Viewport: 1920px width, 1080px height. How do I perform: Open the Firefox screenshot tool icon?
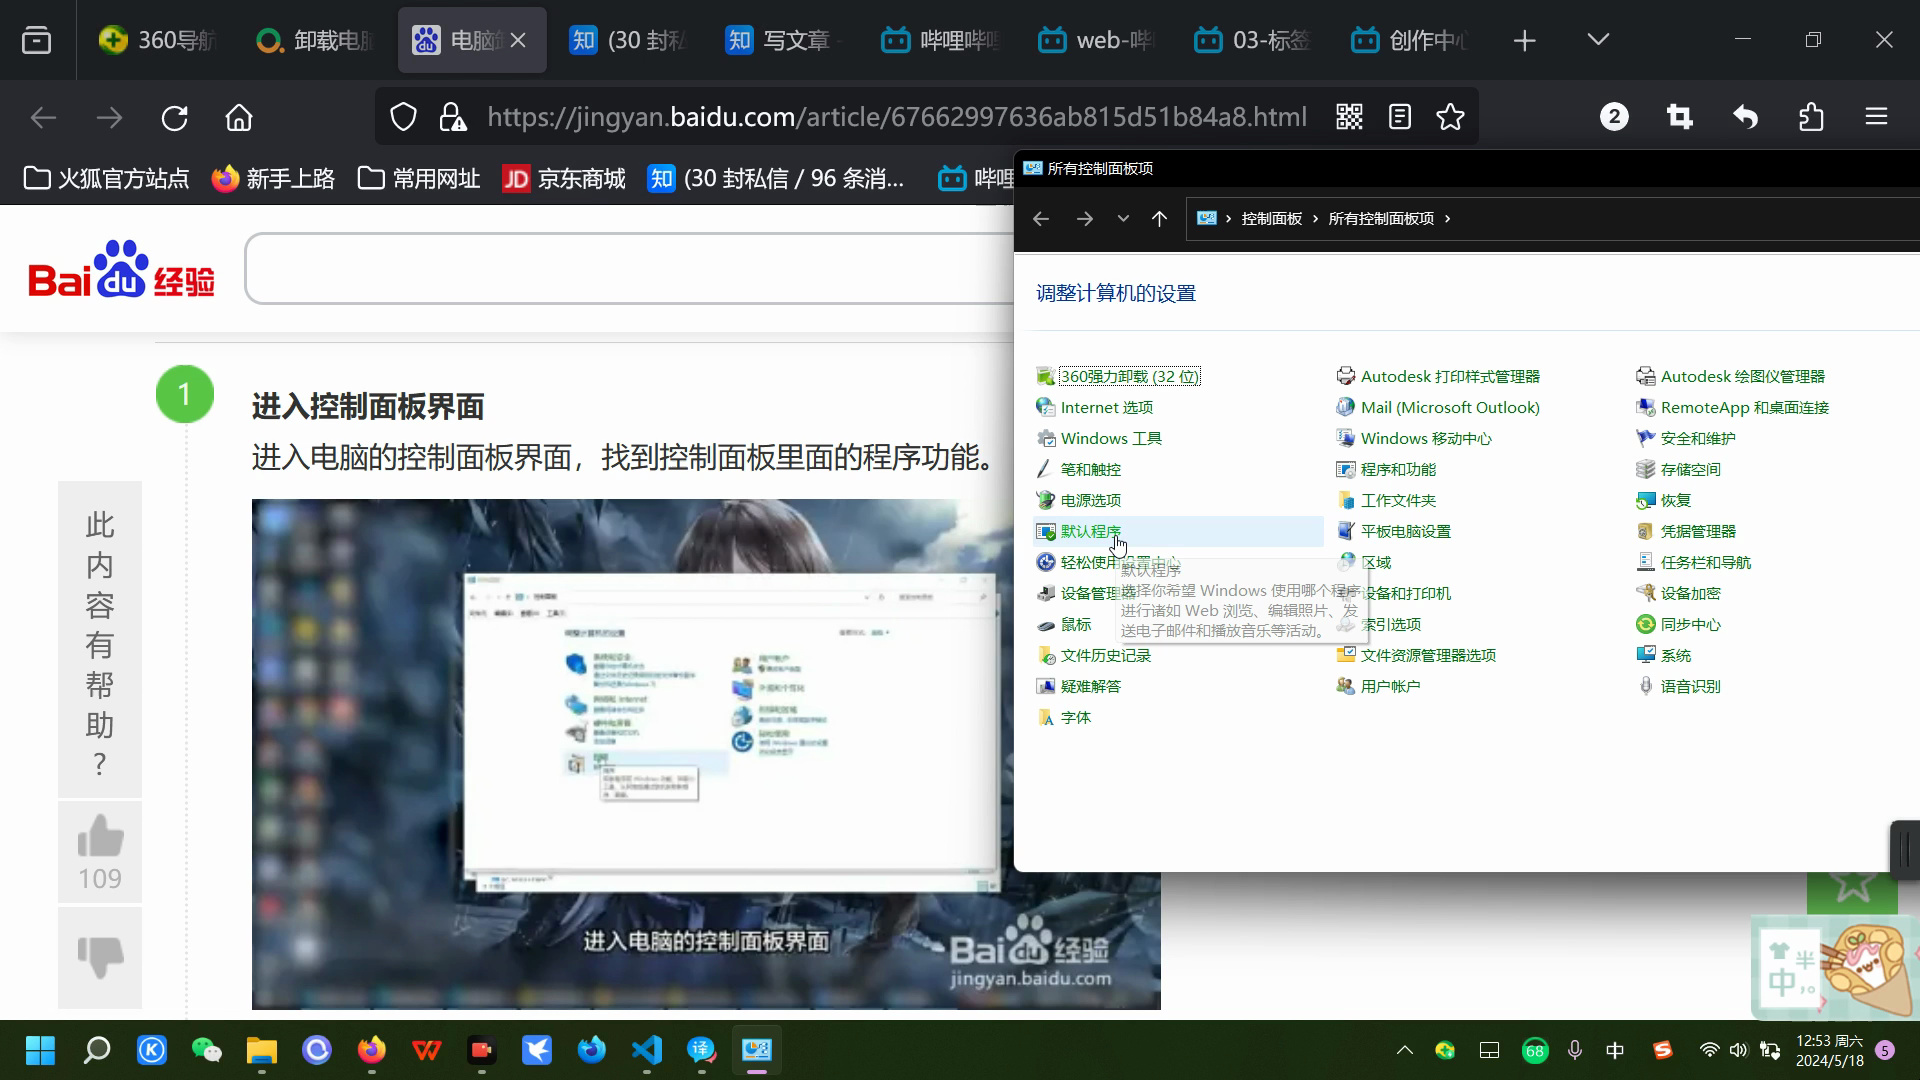point(1679,117)
